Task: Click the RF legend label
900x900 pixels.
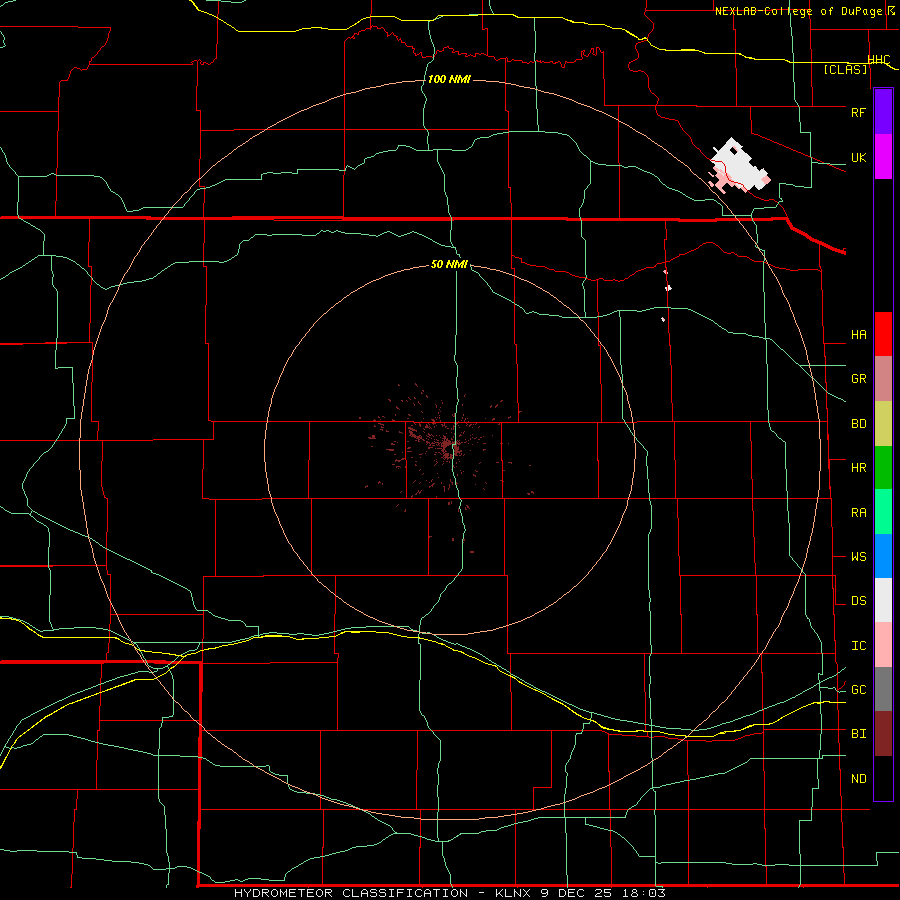Action: (859, 112)
